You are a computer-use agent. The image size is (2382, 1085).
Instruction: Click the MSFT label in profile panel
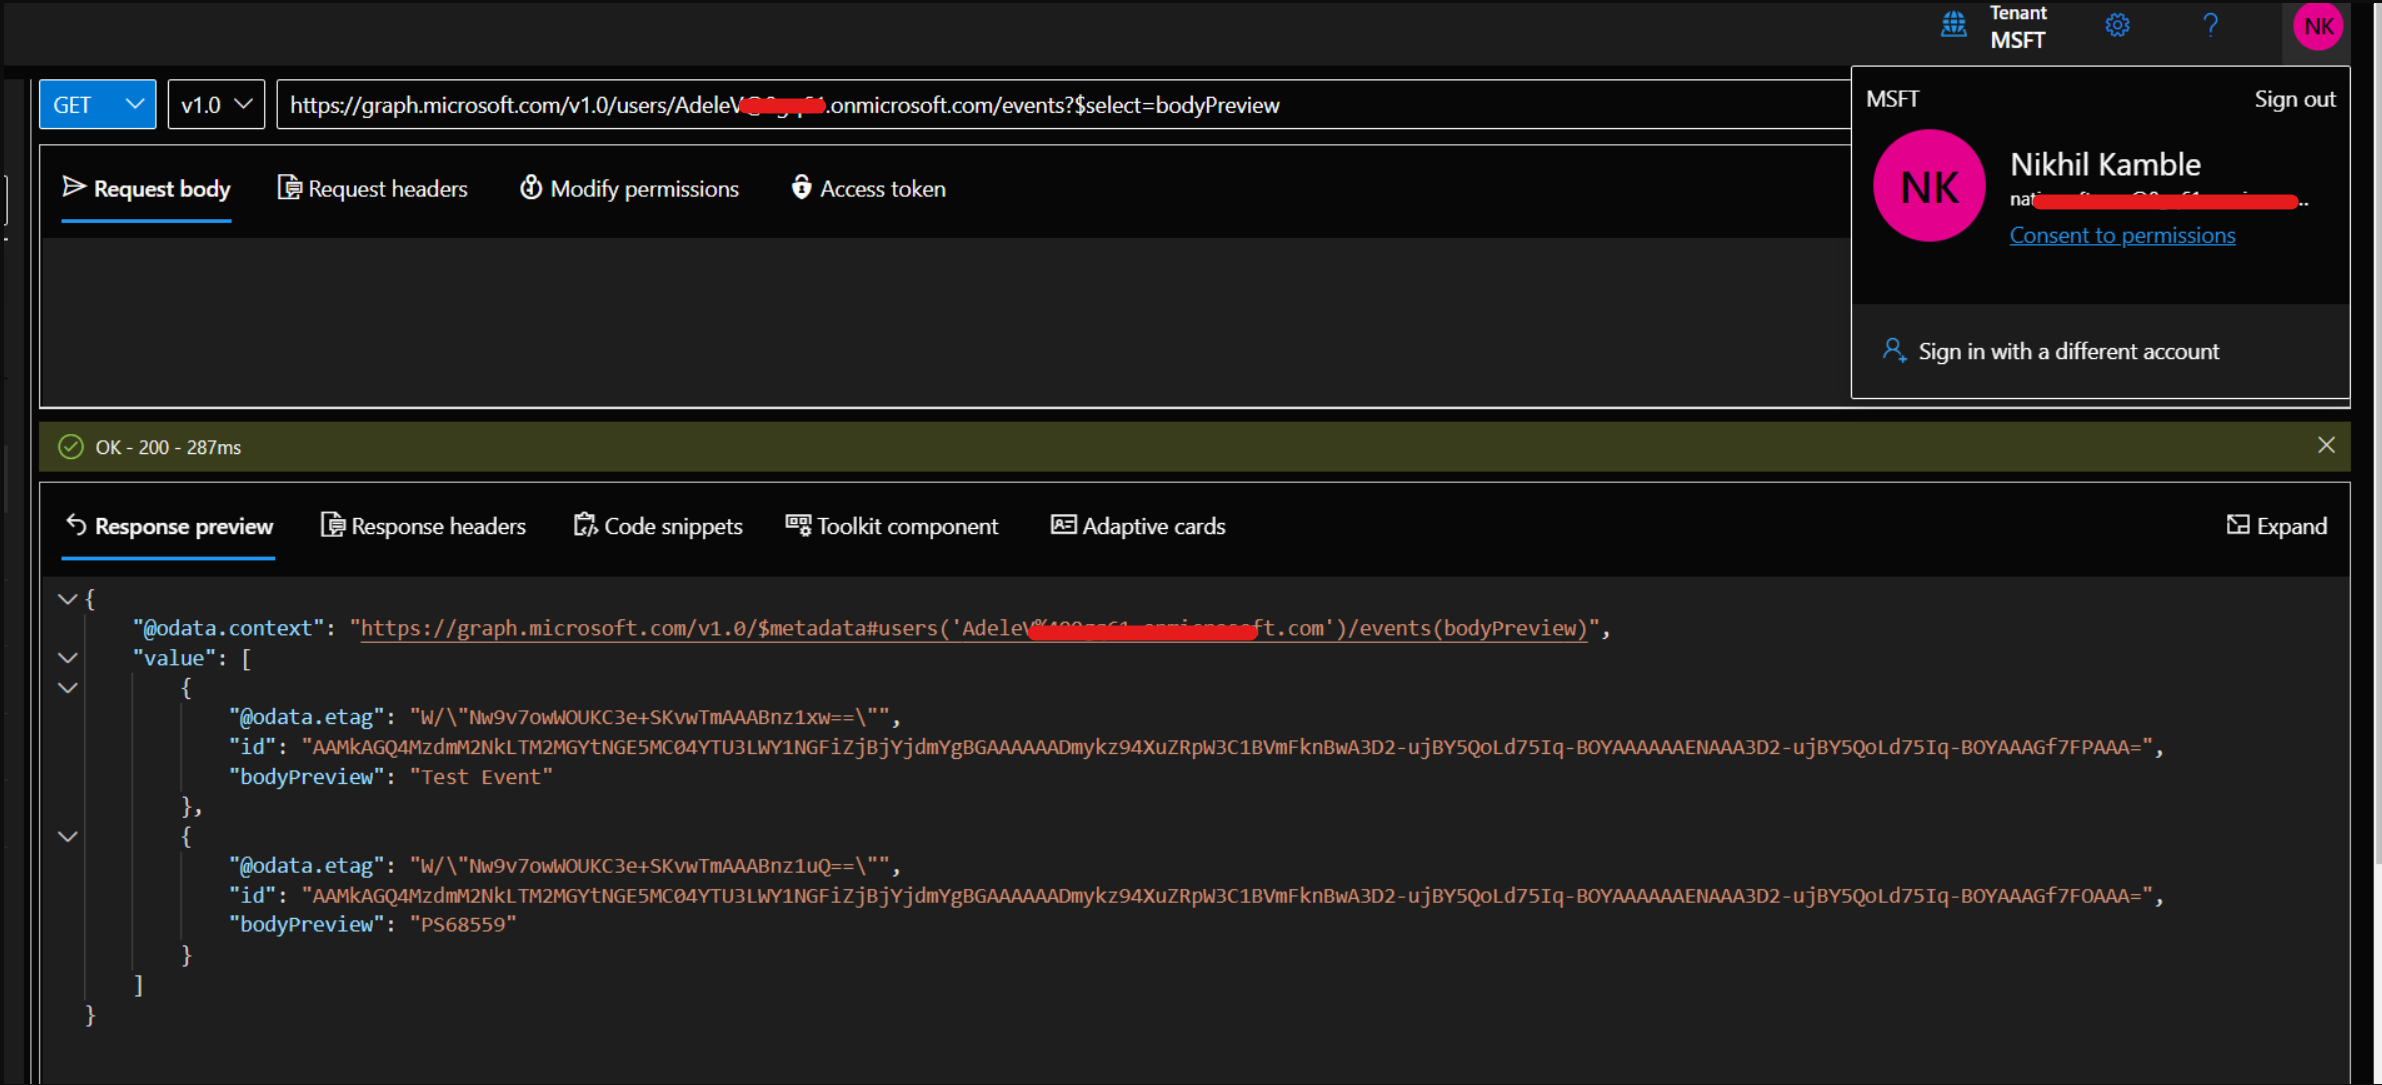1892,99
